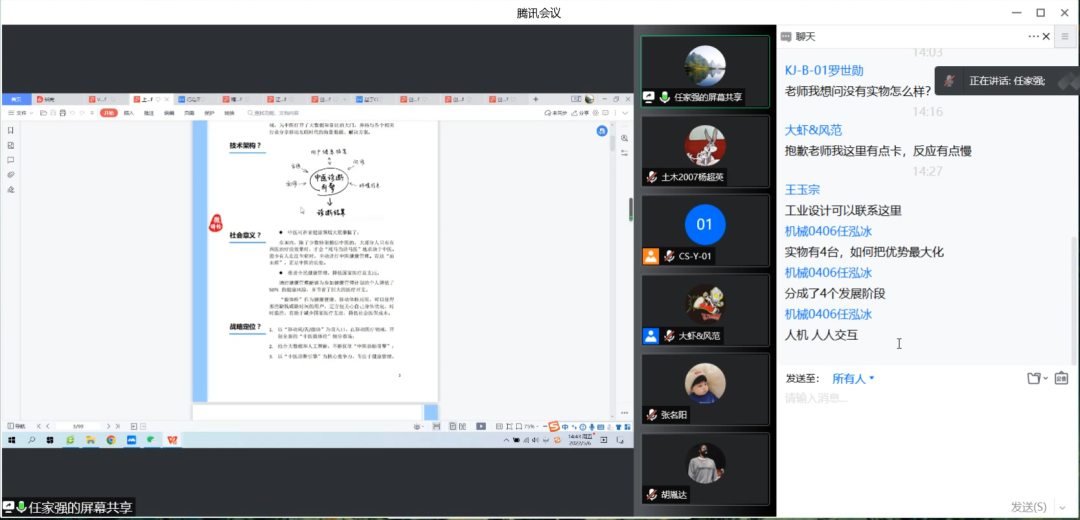The image size is (1080, 520).
Task: Select 任家强's screen share thumbnail
Action: click(705, 71)
